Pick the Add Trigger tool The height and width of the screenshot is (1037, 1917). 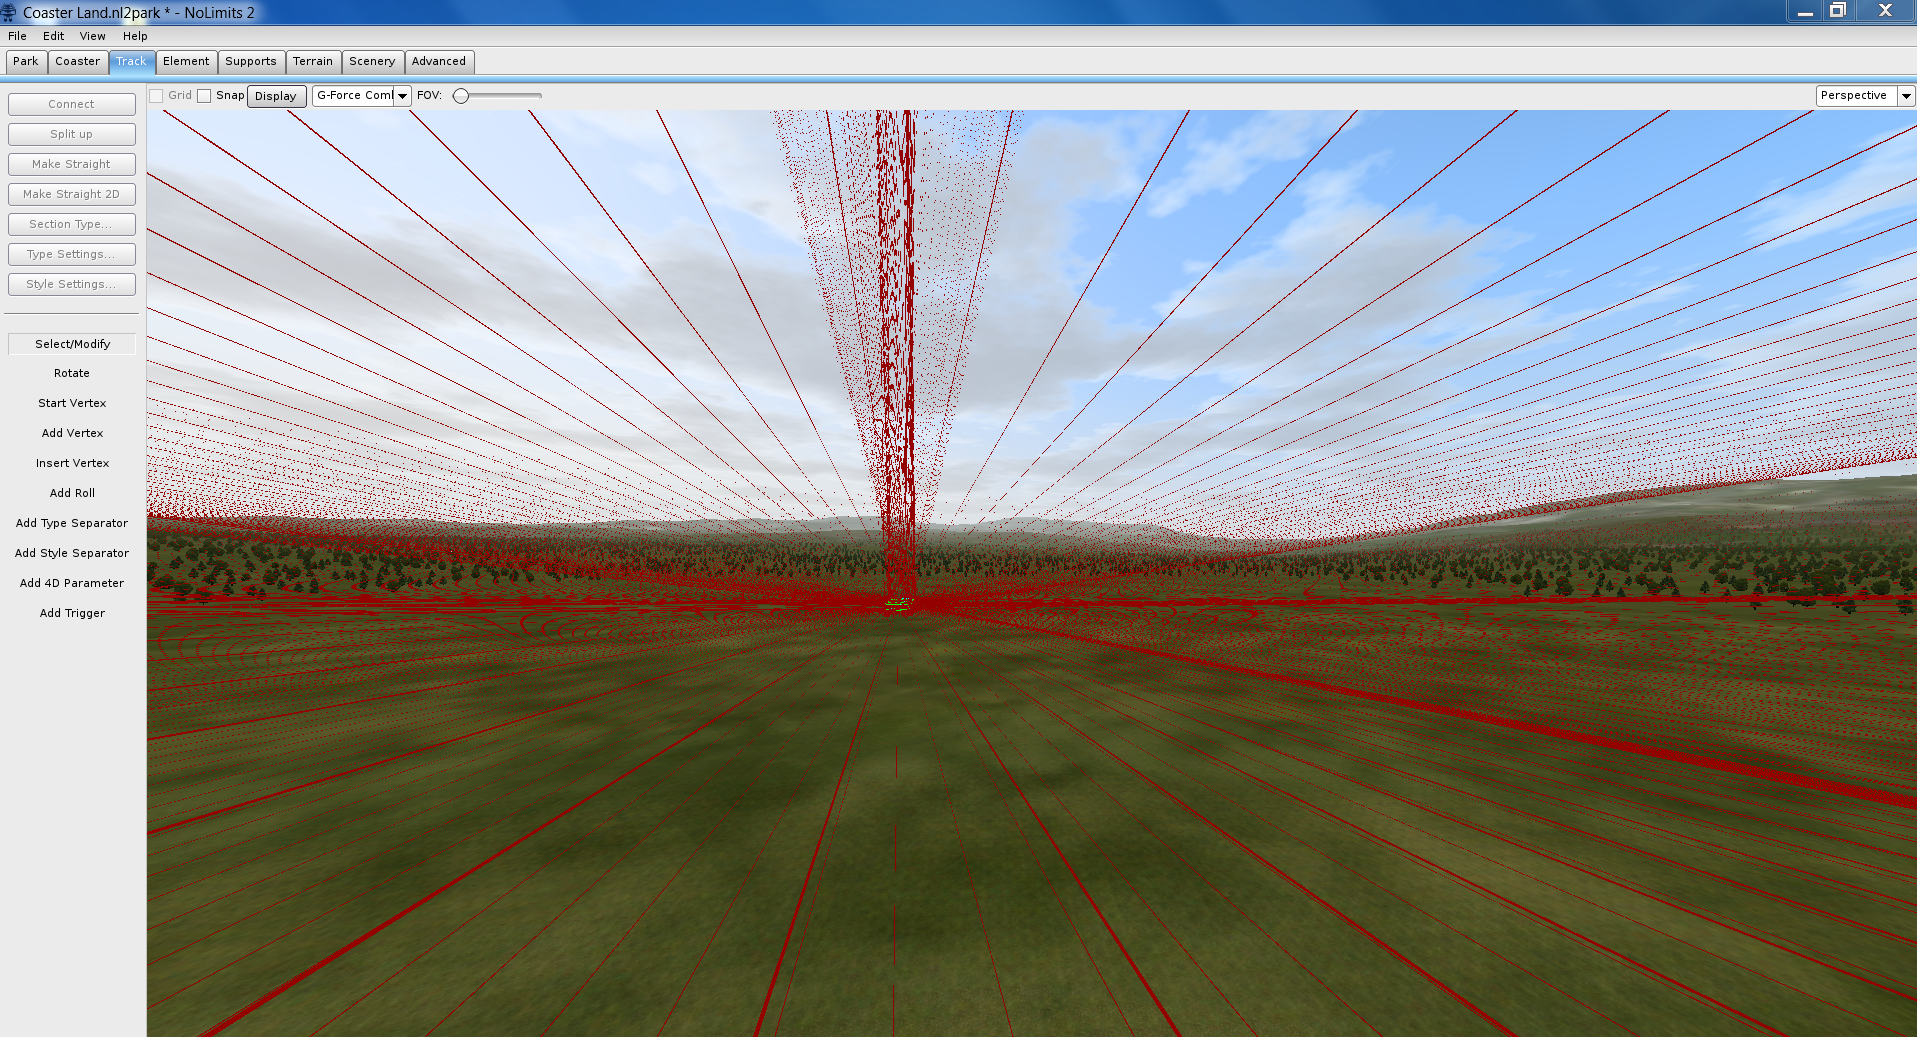click(72, 613)
